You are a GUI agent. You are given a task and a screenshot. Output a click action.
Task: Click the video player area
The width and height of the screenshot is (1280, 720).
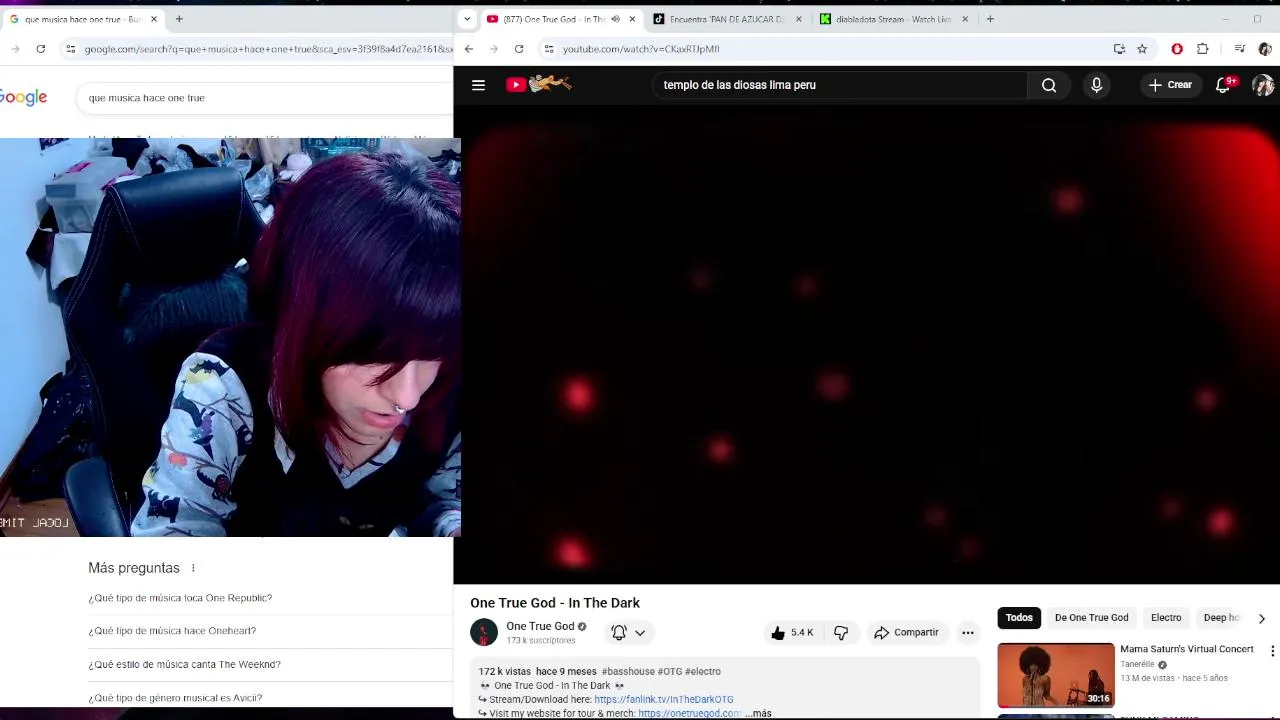866,345
